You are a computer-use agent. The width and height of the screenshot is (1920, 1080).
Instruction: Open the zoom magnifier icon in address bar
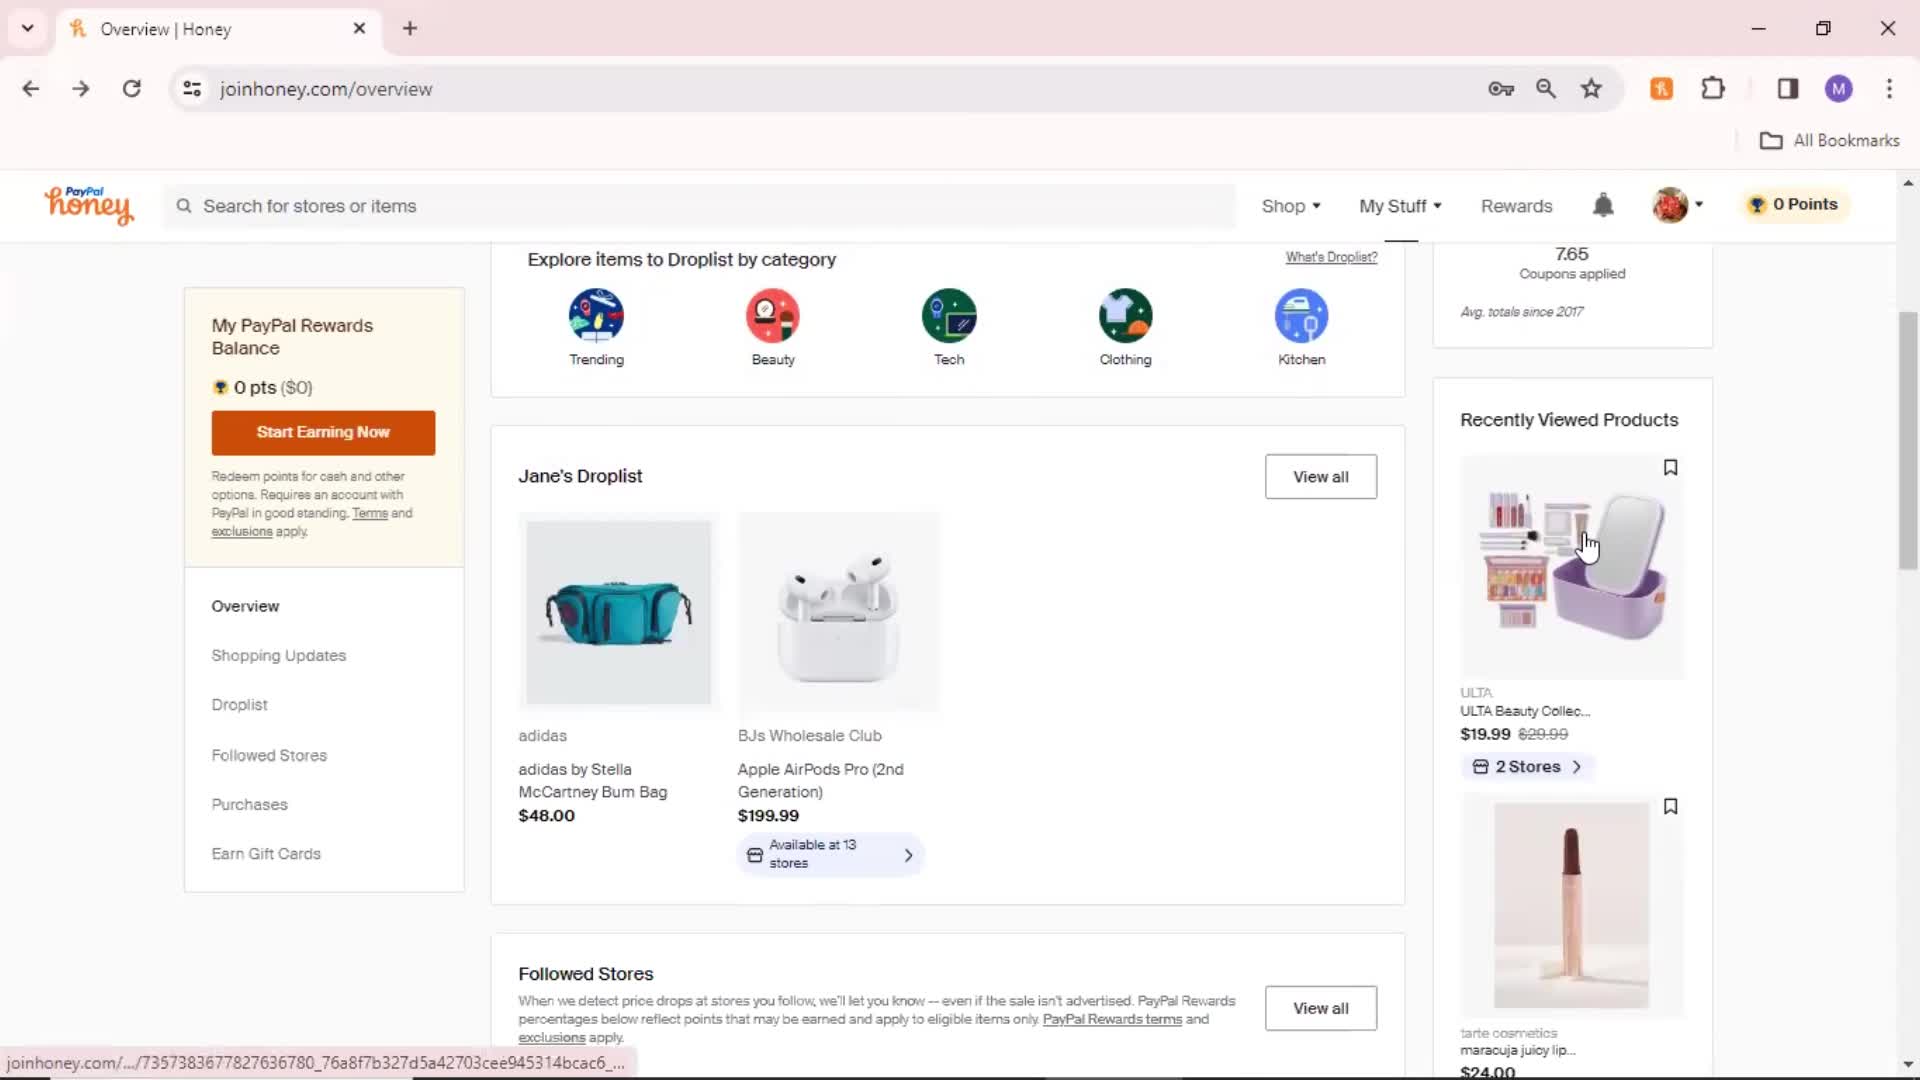[1546, 89]
